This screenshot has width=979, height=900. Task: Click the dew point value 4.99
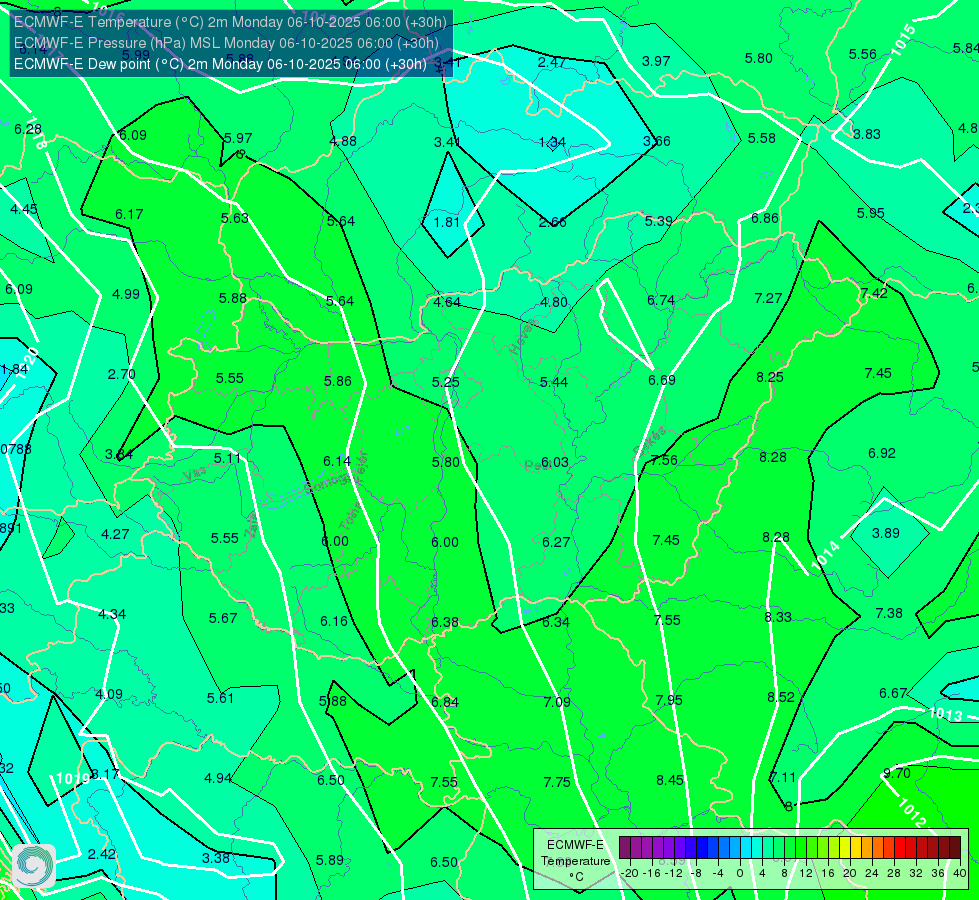[x=126, y=294]
